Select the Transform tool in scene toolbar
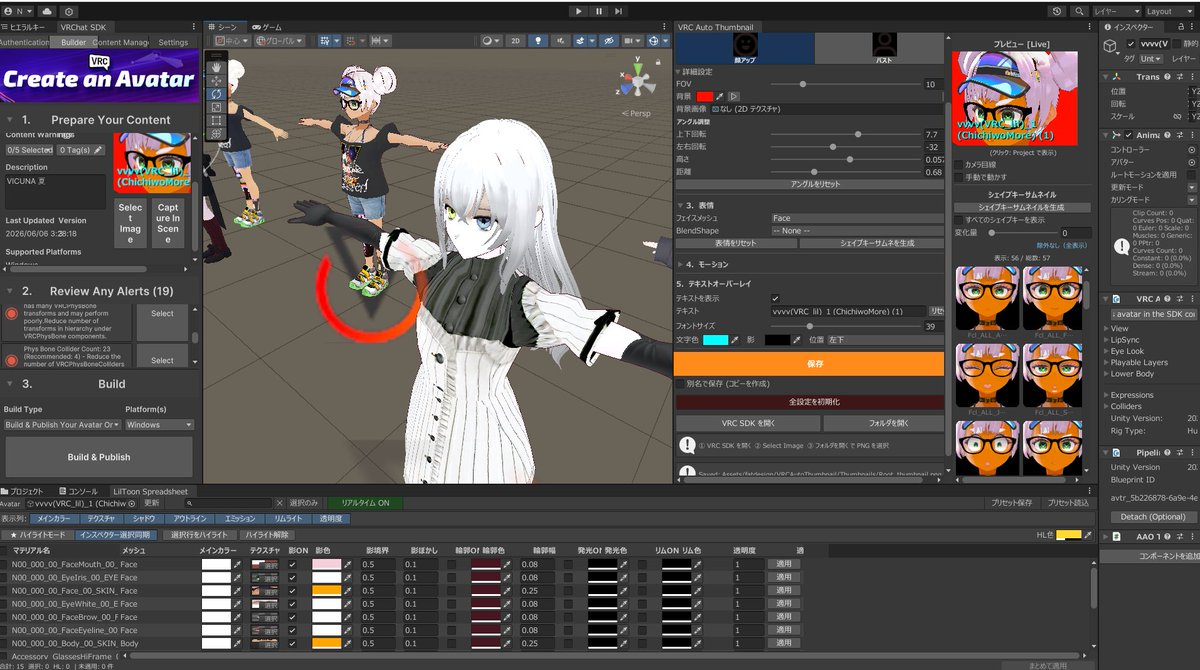This screenshot has height=670, width=1200. click(x=216, y=132)
